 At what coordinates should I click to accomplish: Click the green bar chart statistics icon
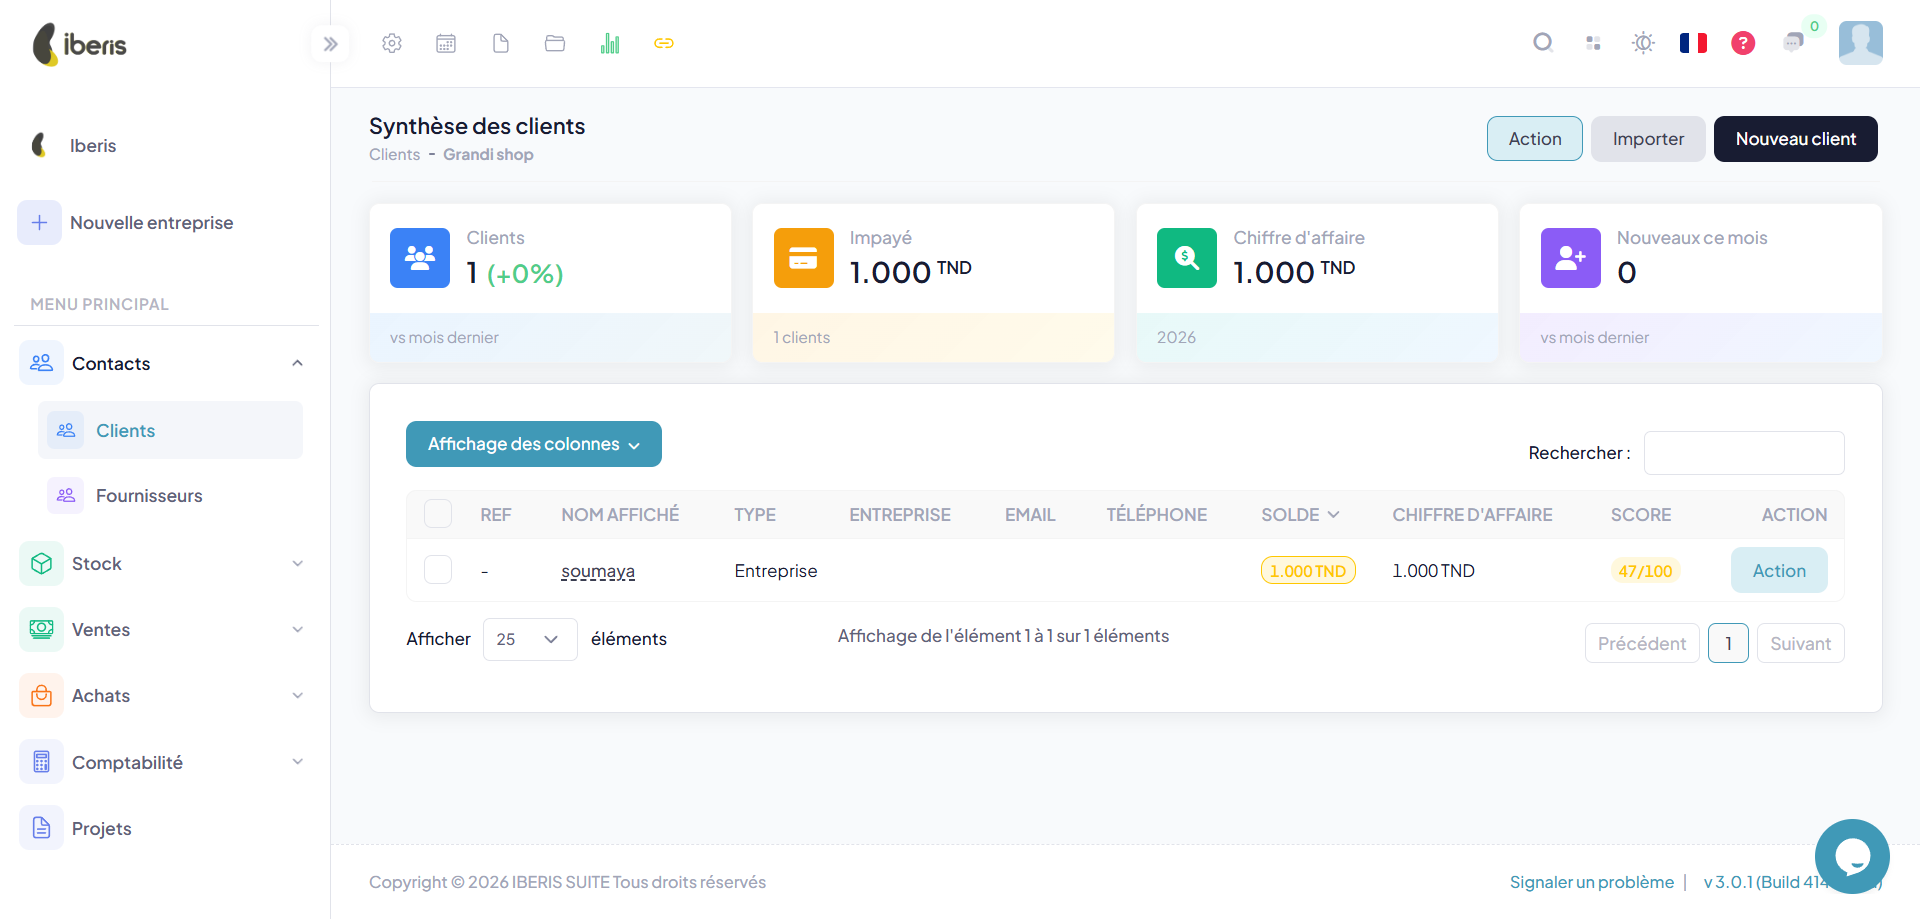pos(610,43)
